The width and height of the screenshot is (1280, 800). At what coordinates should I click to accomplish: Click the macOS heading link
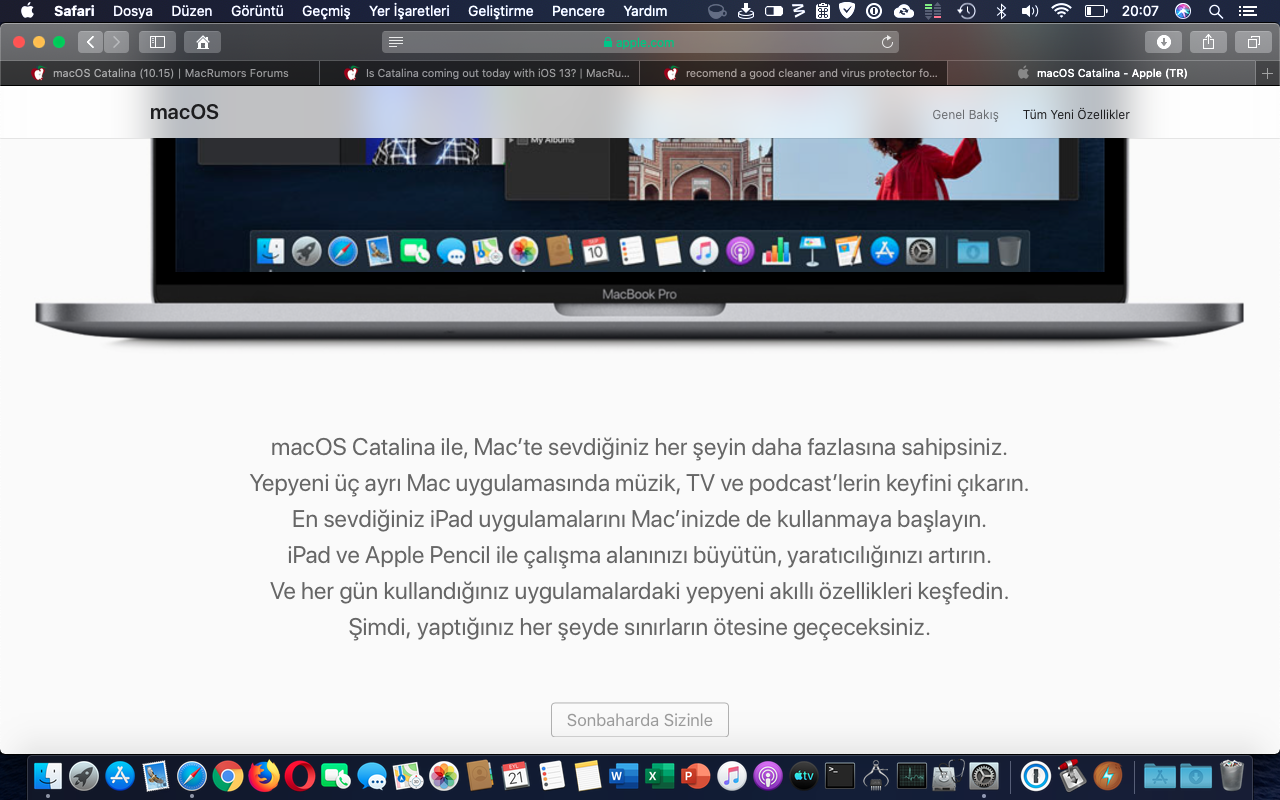184,112
